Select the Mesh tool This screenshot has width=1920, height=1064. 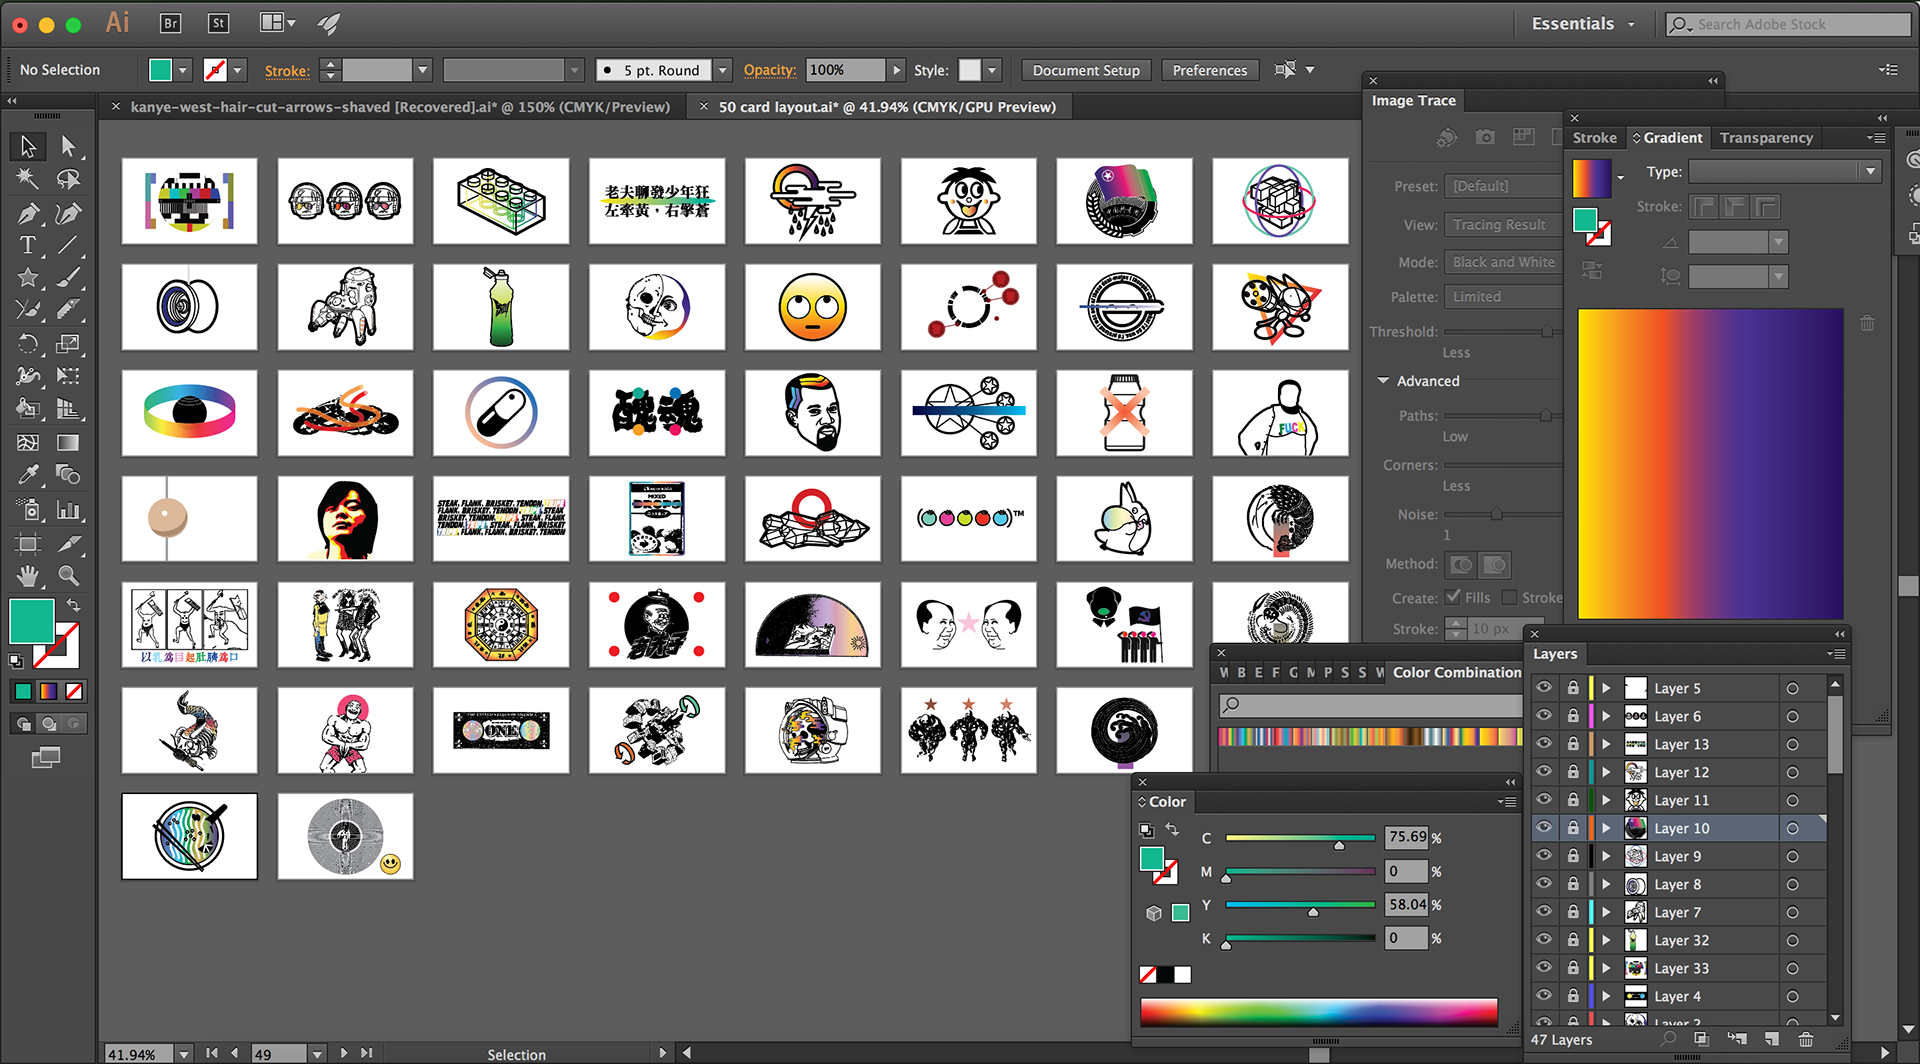tap(28, 442)
